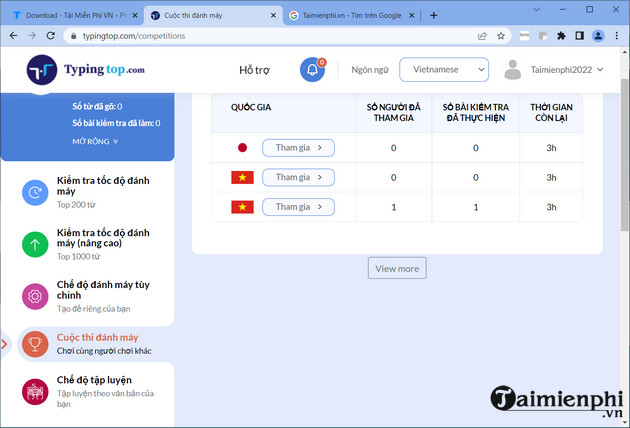Screen dimensions: 630x428
Task: Toggle the browser side panel icon
Action: (x=579, y=36)
